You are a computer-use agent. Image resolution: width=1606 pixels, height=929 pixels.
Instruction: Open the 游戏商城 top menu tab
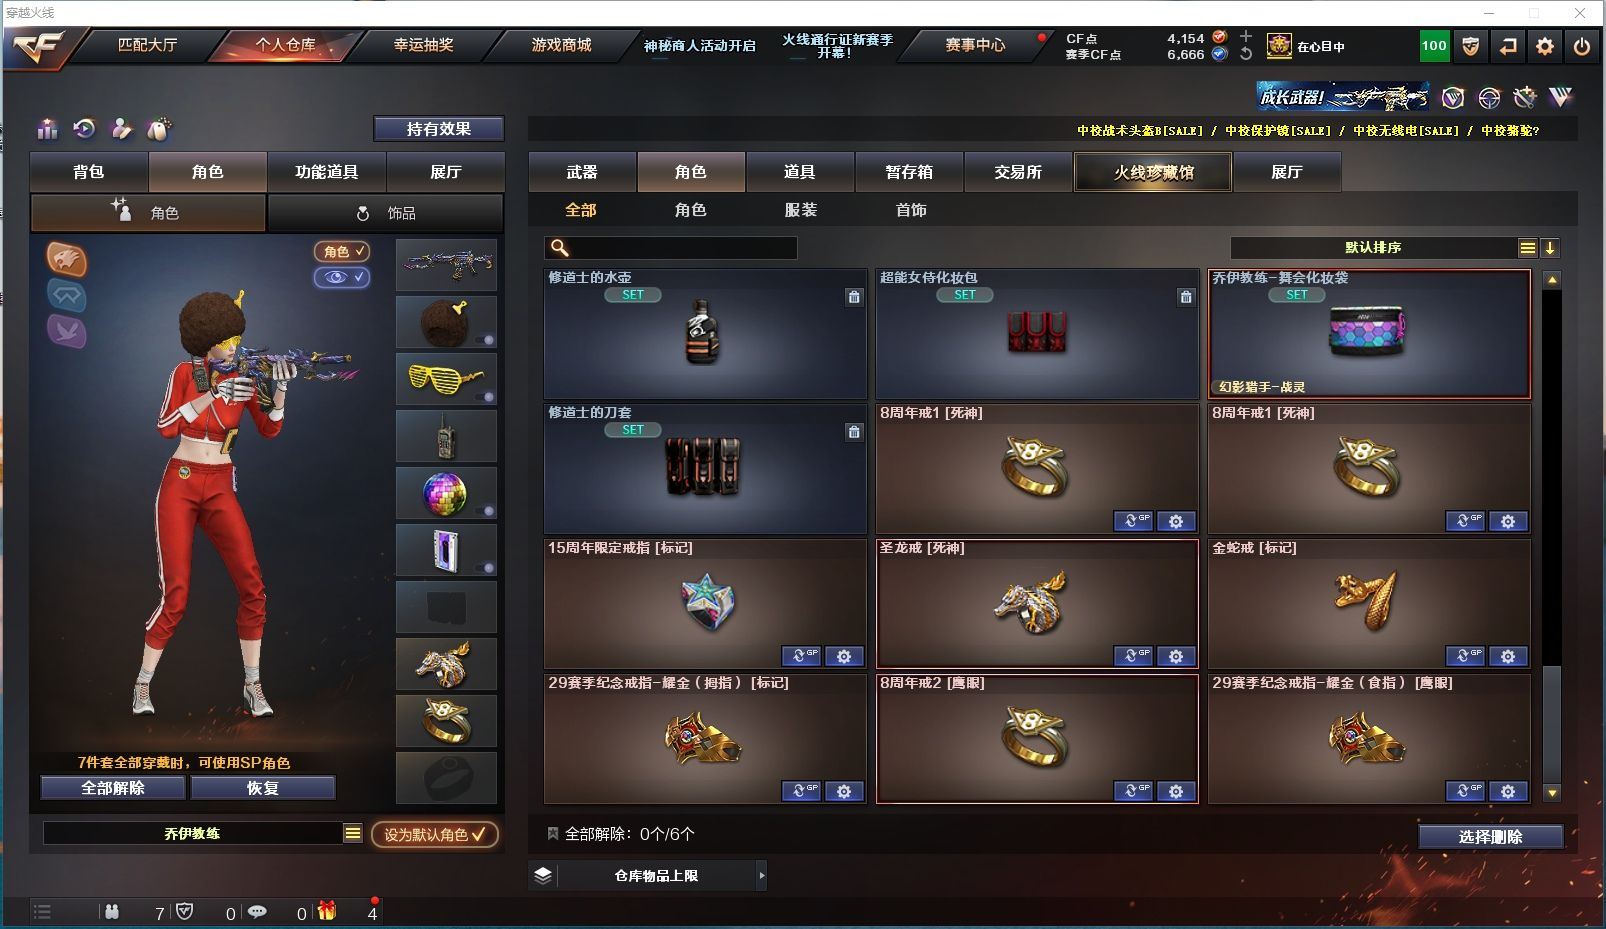point(561,45)
